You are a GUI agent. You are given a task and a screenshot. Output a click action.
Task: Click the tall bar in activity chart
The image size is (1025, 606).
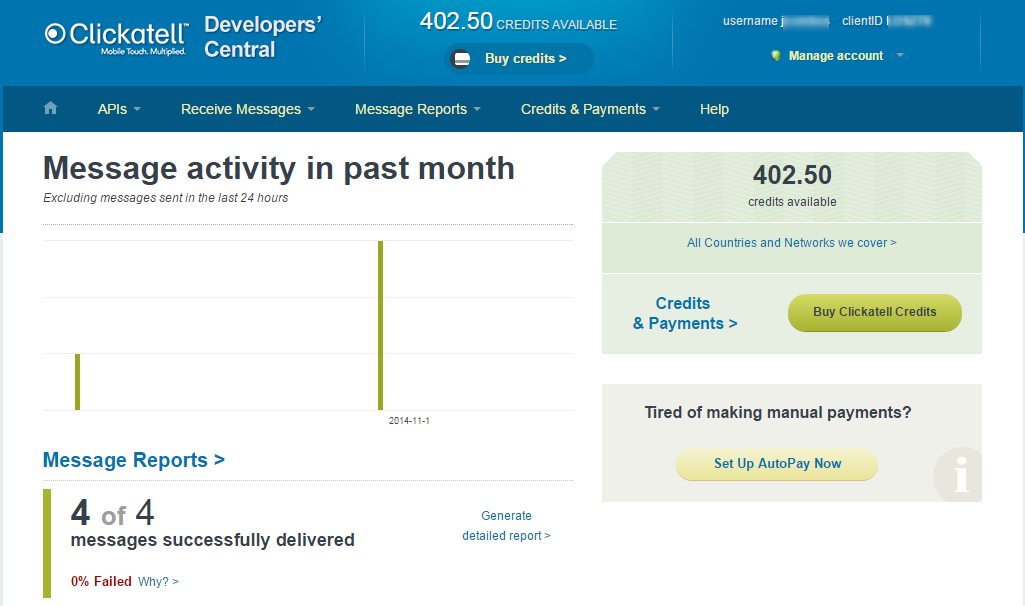point(380,325)
